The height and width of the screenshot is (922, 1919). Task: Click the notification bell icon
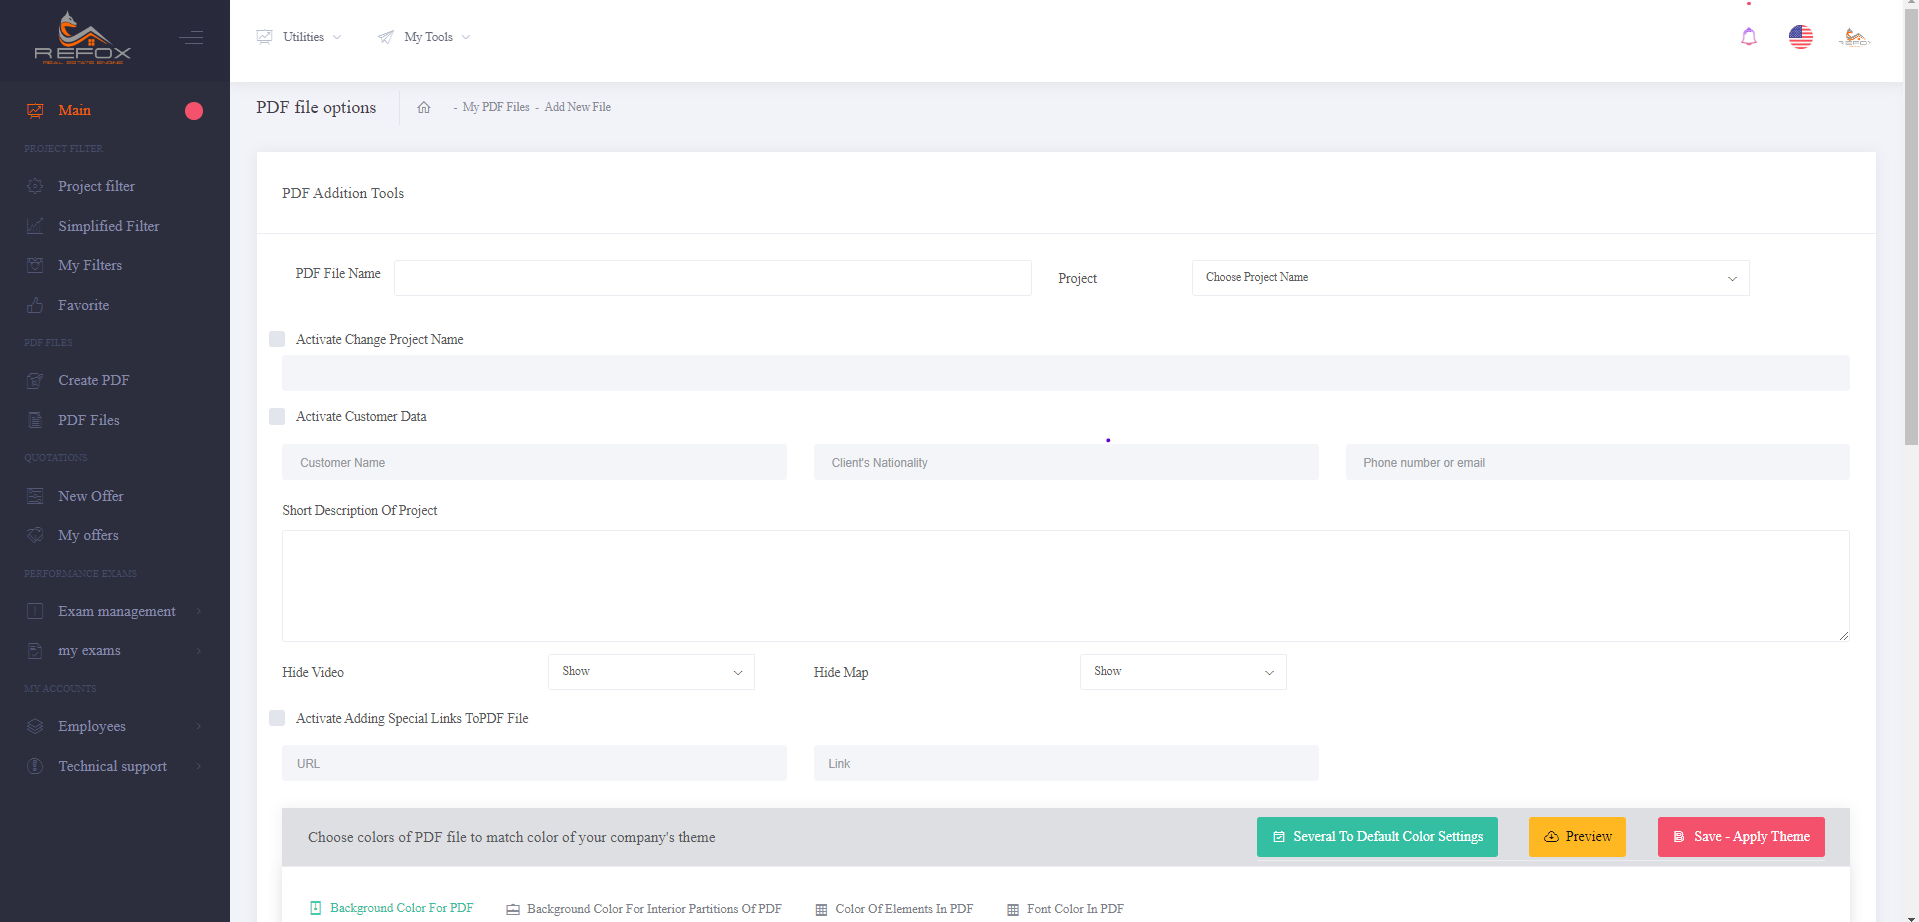pos(1748,37)
